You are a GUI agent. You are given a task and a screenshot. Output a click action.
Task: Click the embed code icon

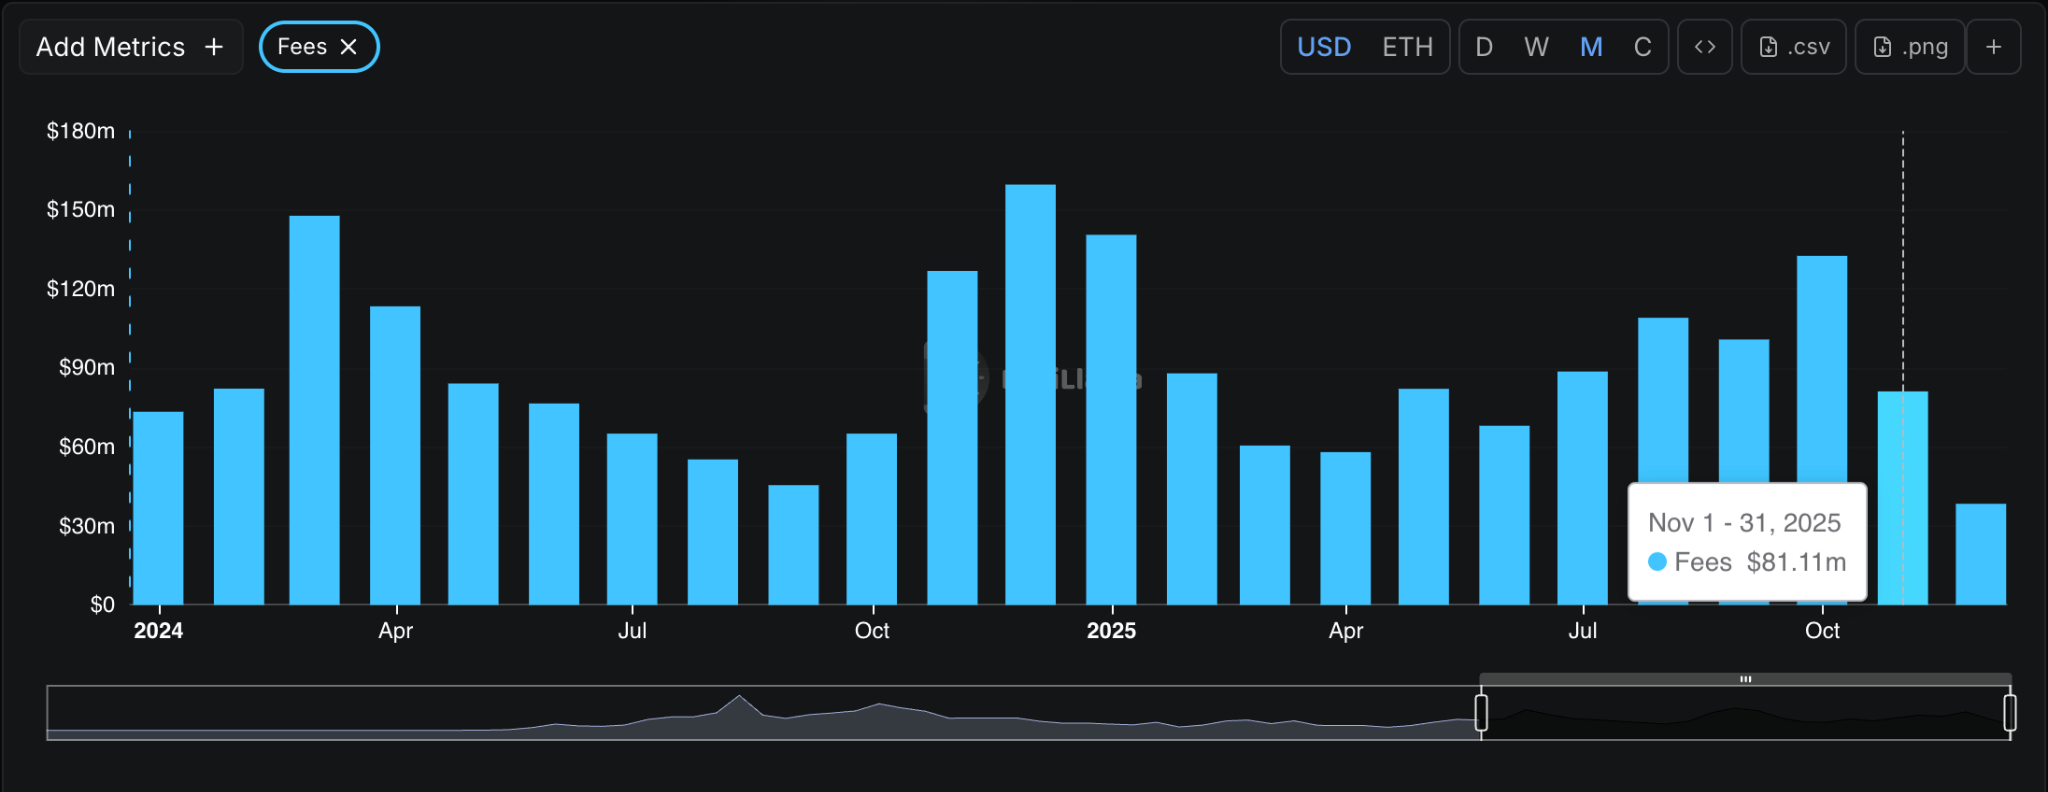coord(1705,47)
